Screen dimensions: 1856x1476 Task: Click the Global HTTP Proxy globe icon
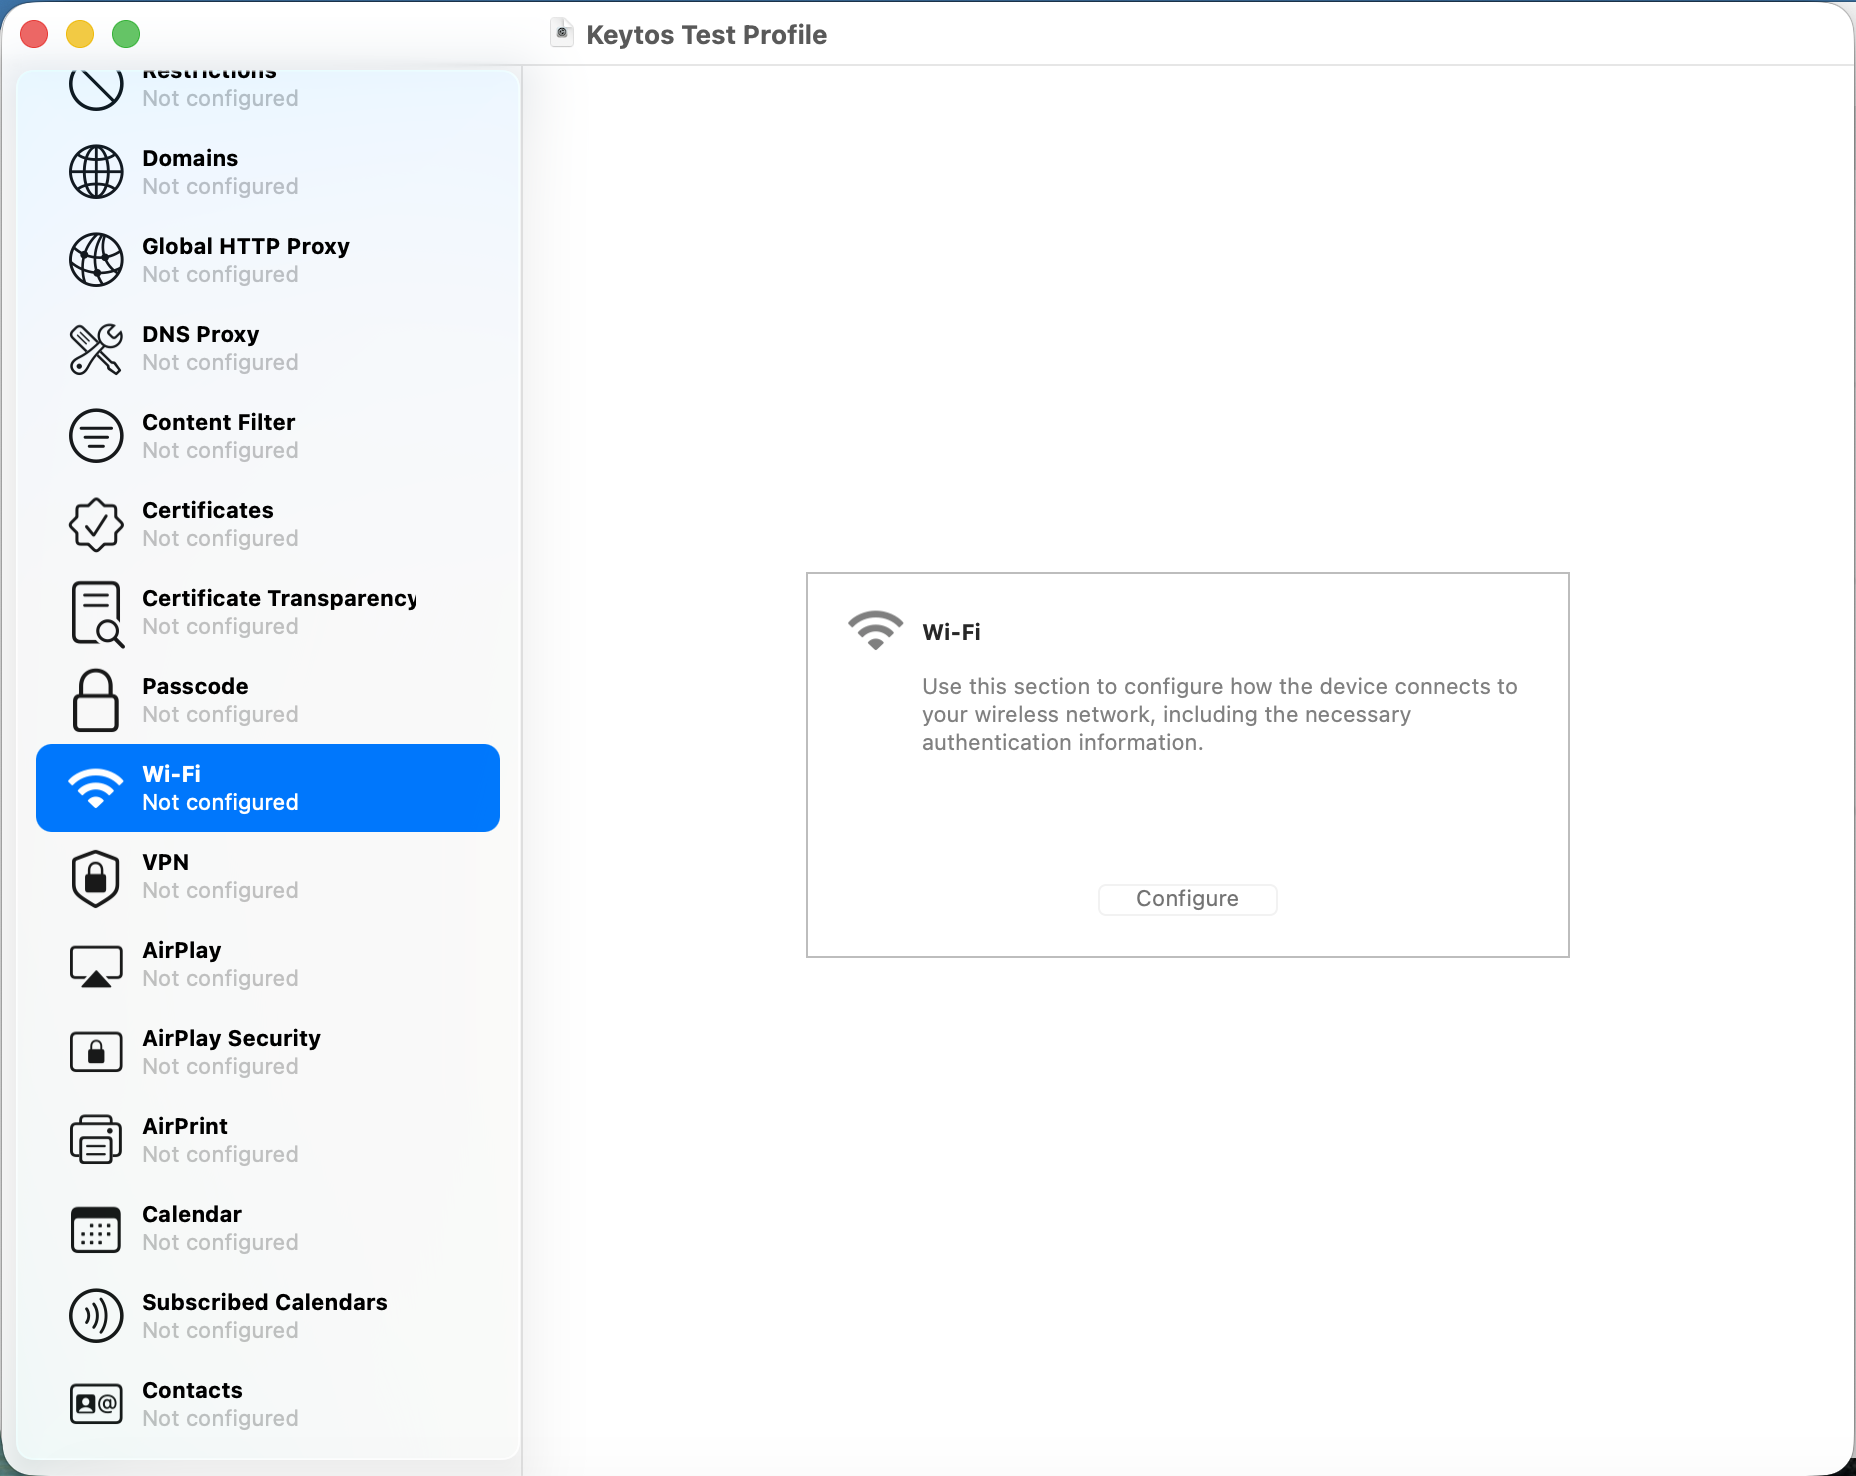tap(96, 260)
